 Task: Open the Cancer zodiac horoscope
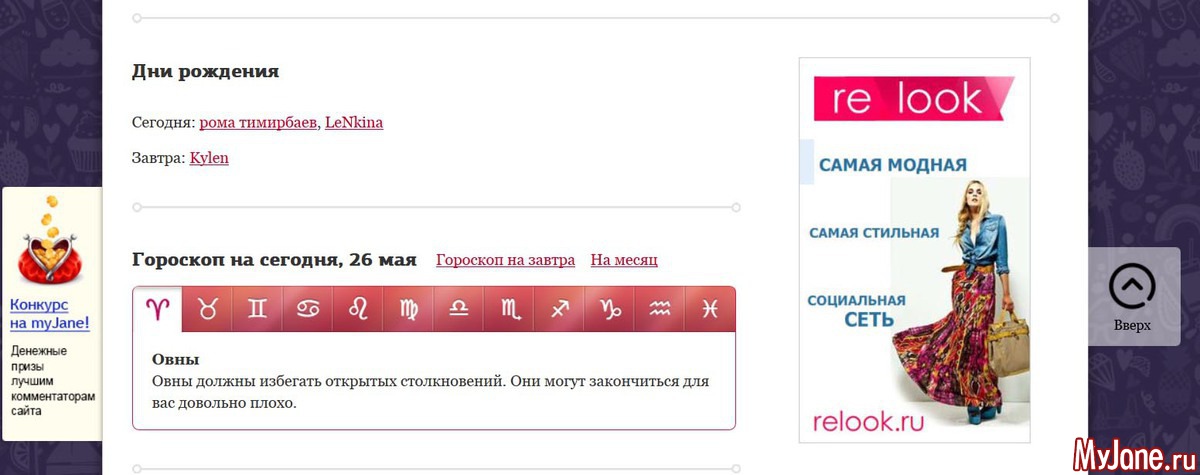[x=308, y=310]
